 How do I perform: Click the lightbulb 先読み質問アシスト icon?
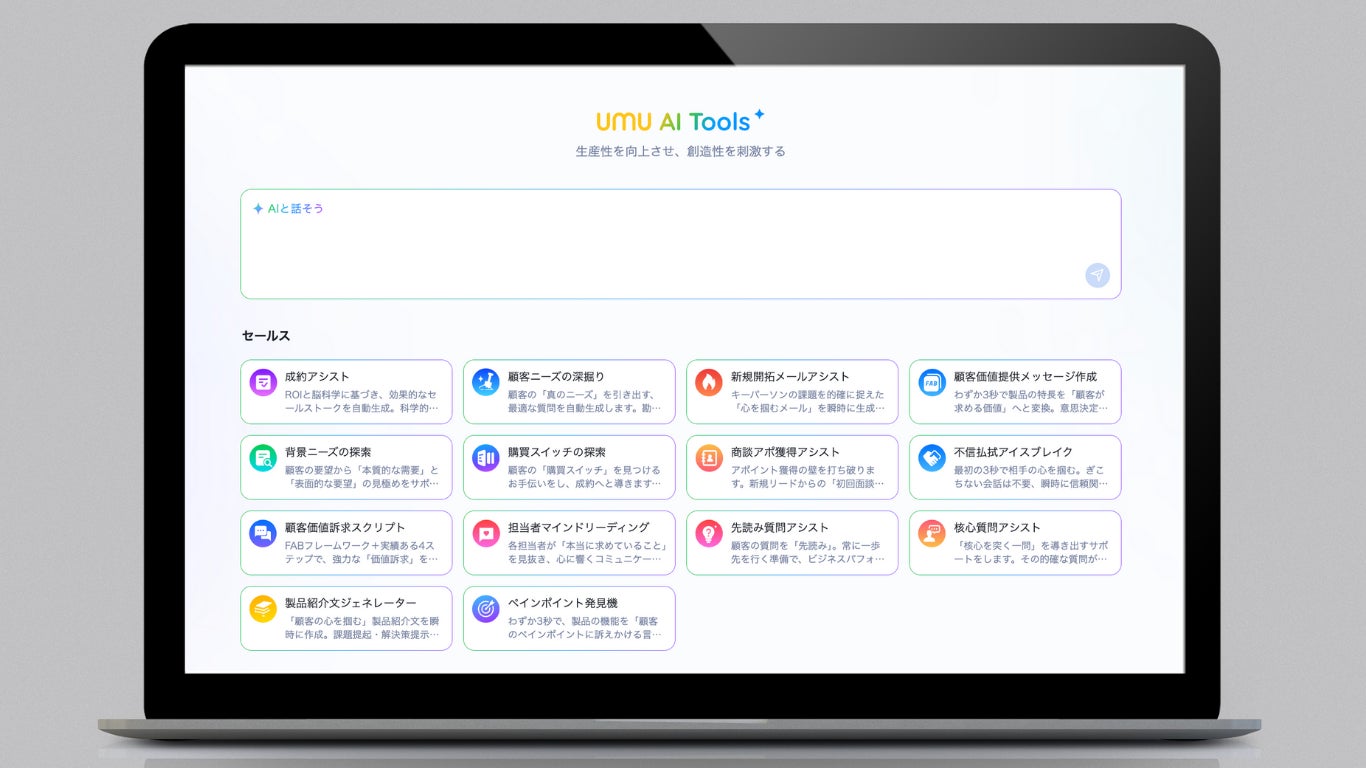(709, 533)
